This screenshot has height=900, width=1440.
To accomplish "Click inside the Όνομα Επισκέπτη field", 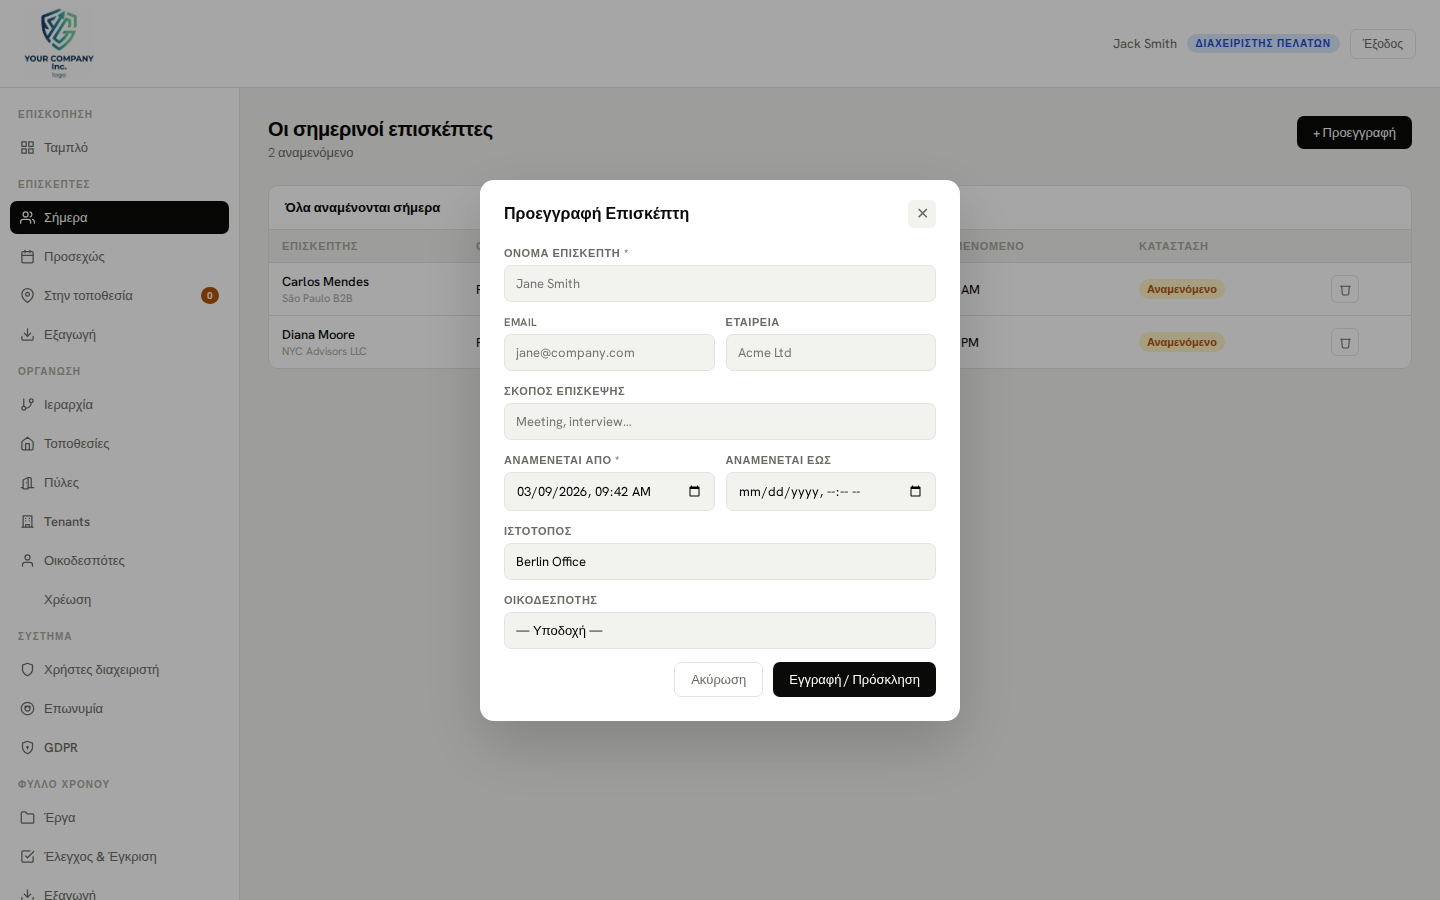I will [719, 283].
